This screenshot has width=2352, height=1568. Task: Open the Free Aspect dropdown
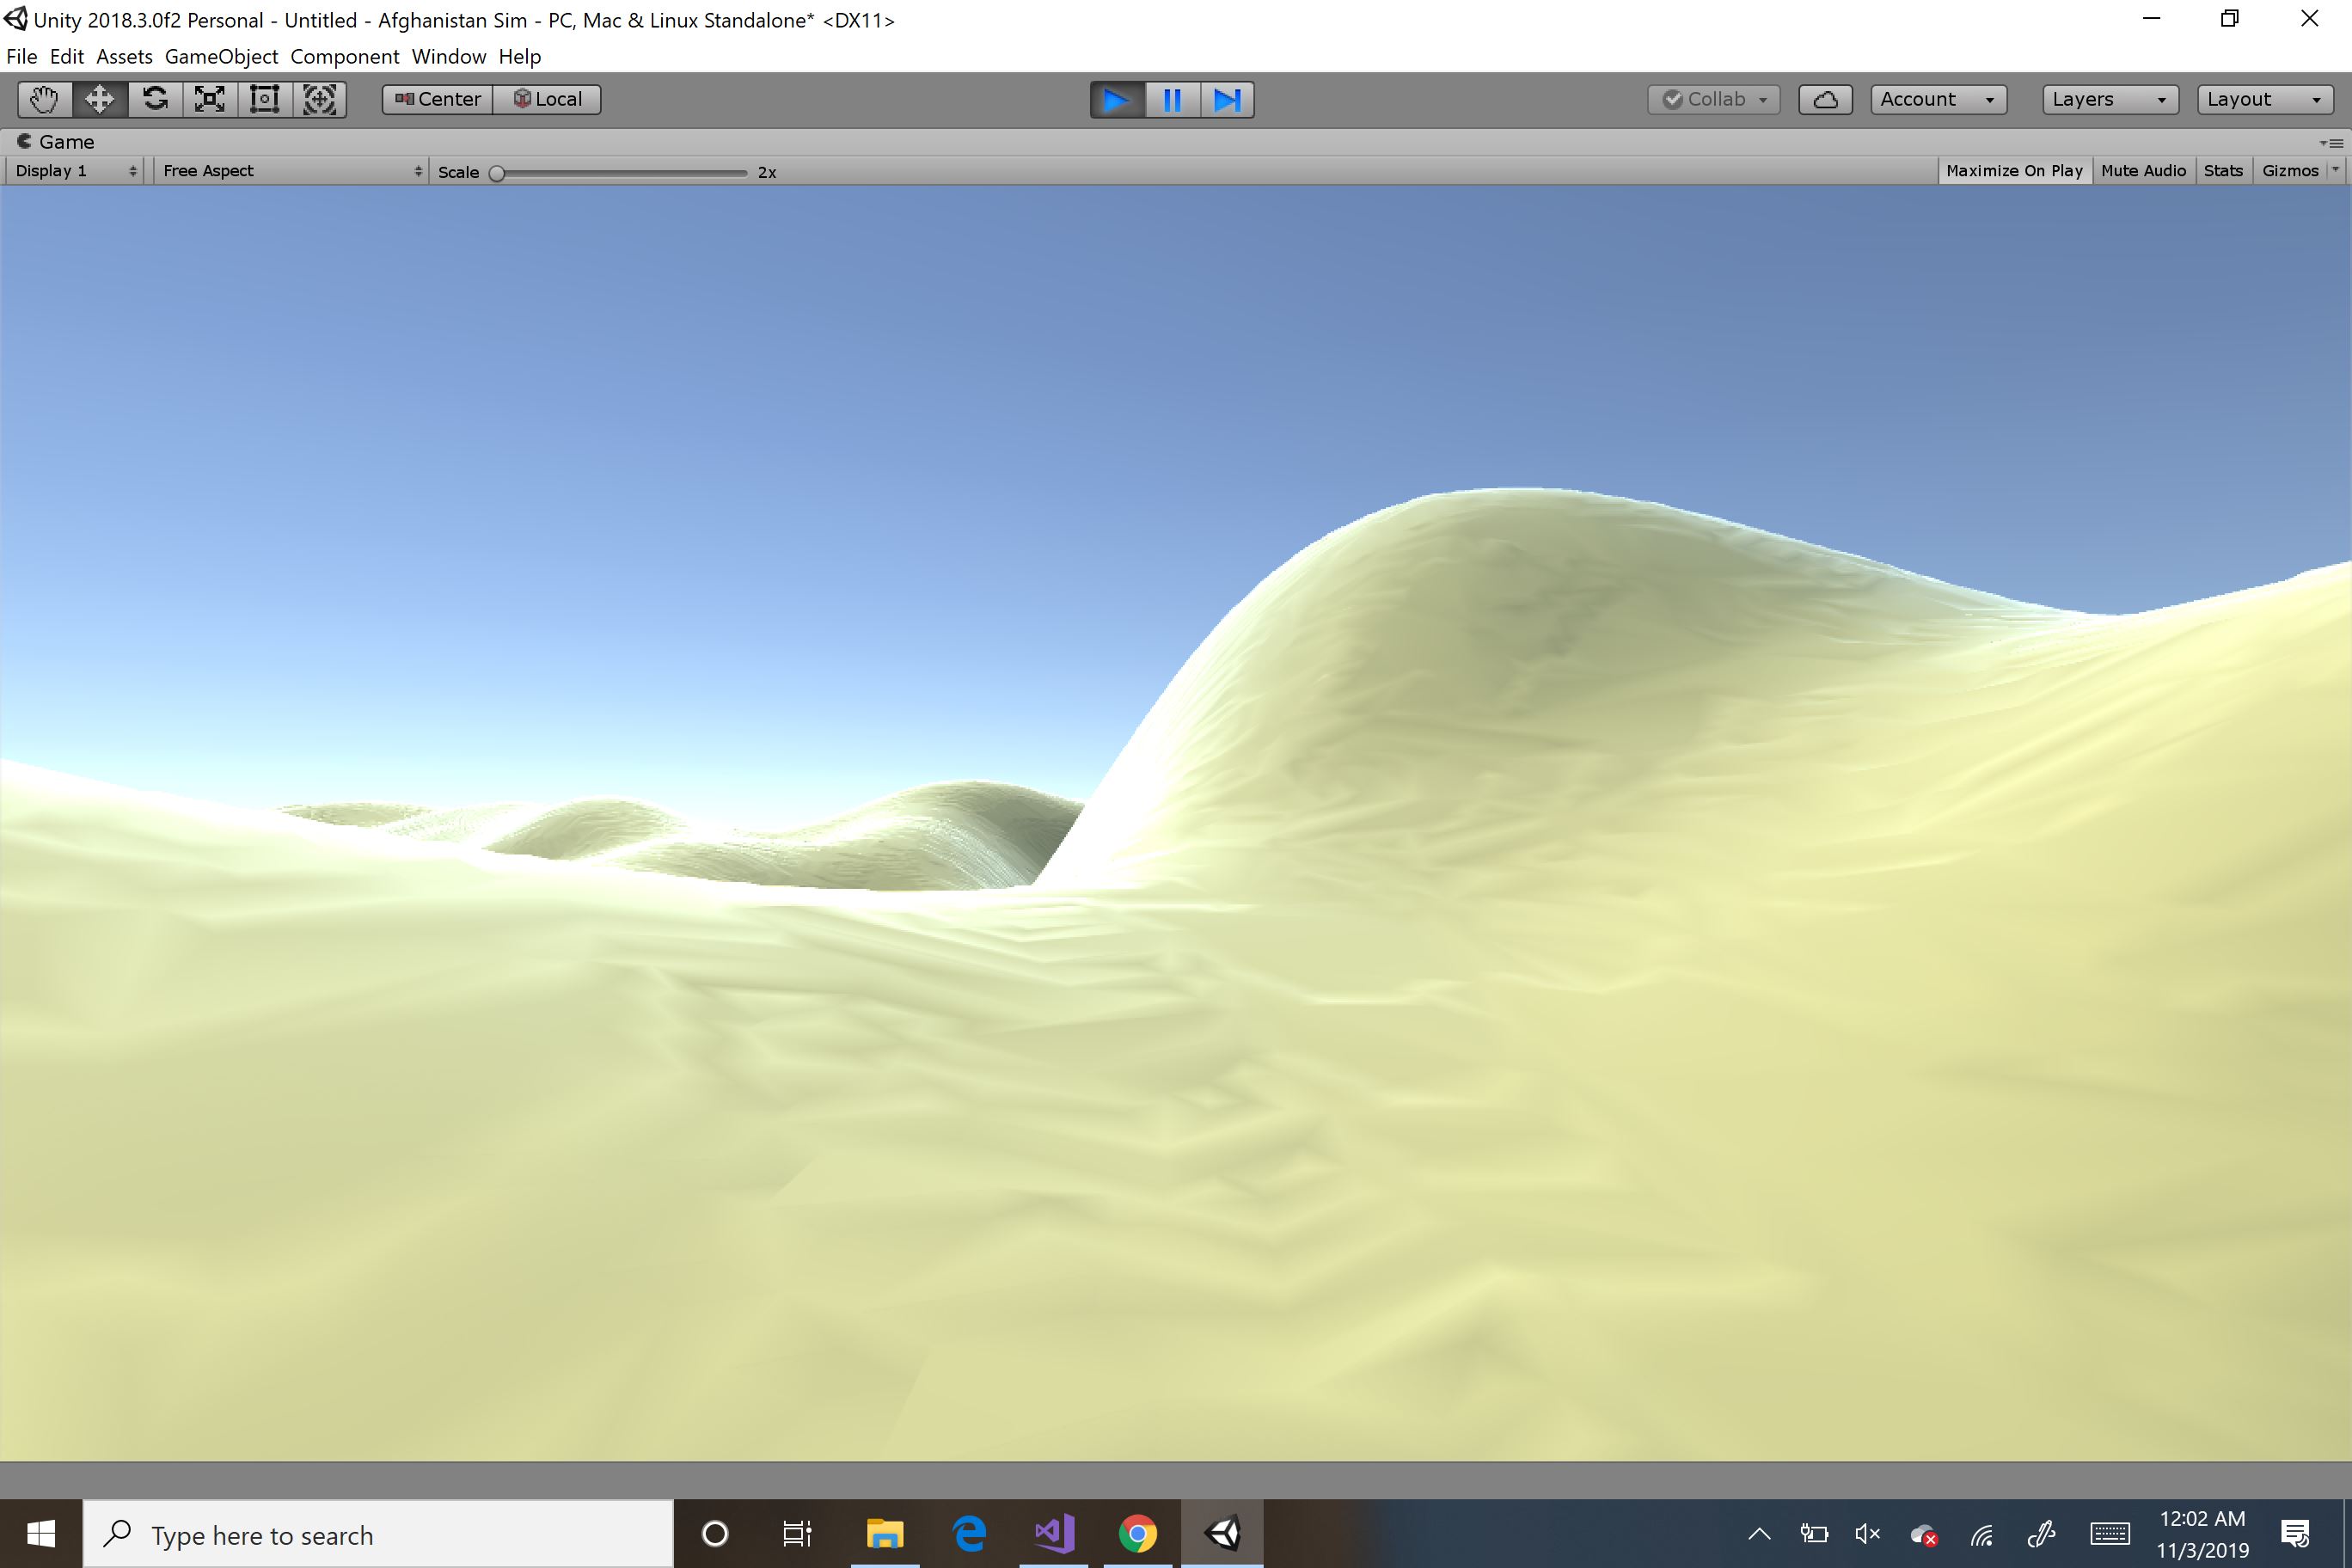(x=291, y=171)
